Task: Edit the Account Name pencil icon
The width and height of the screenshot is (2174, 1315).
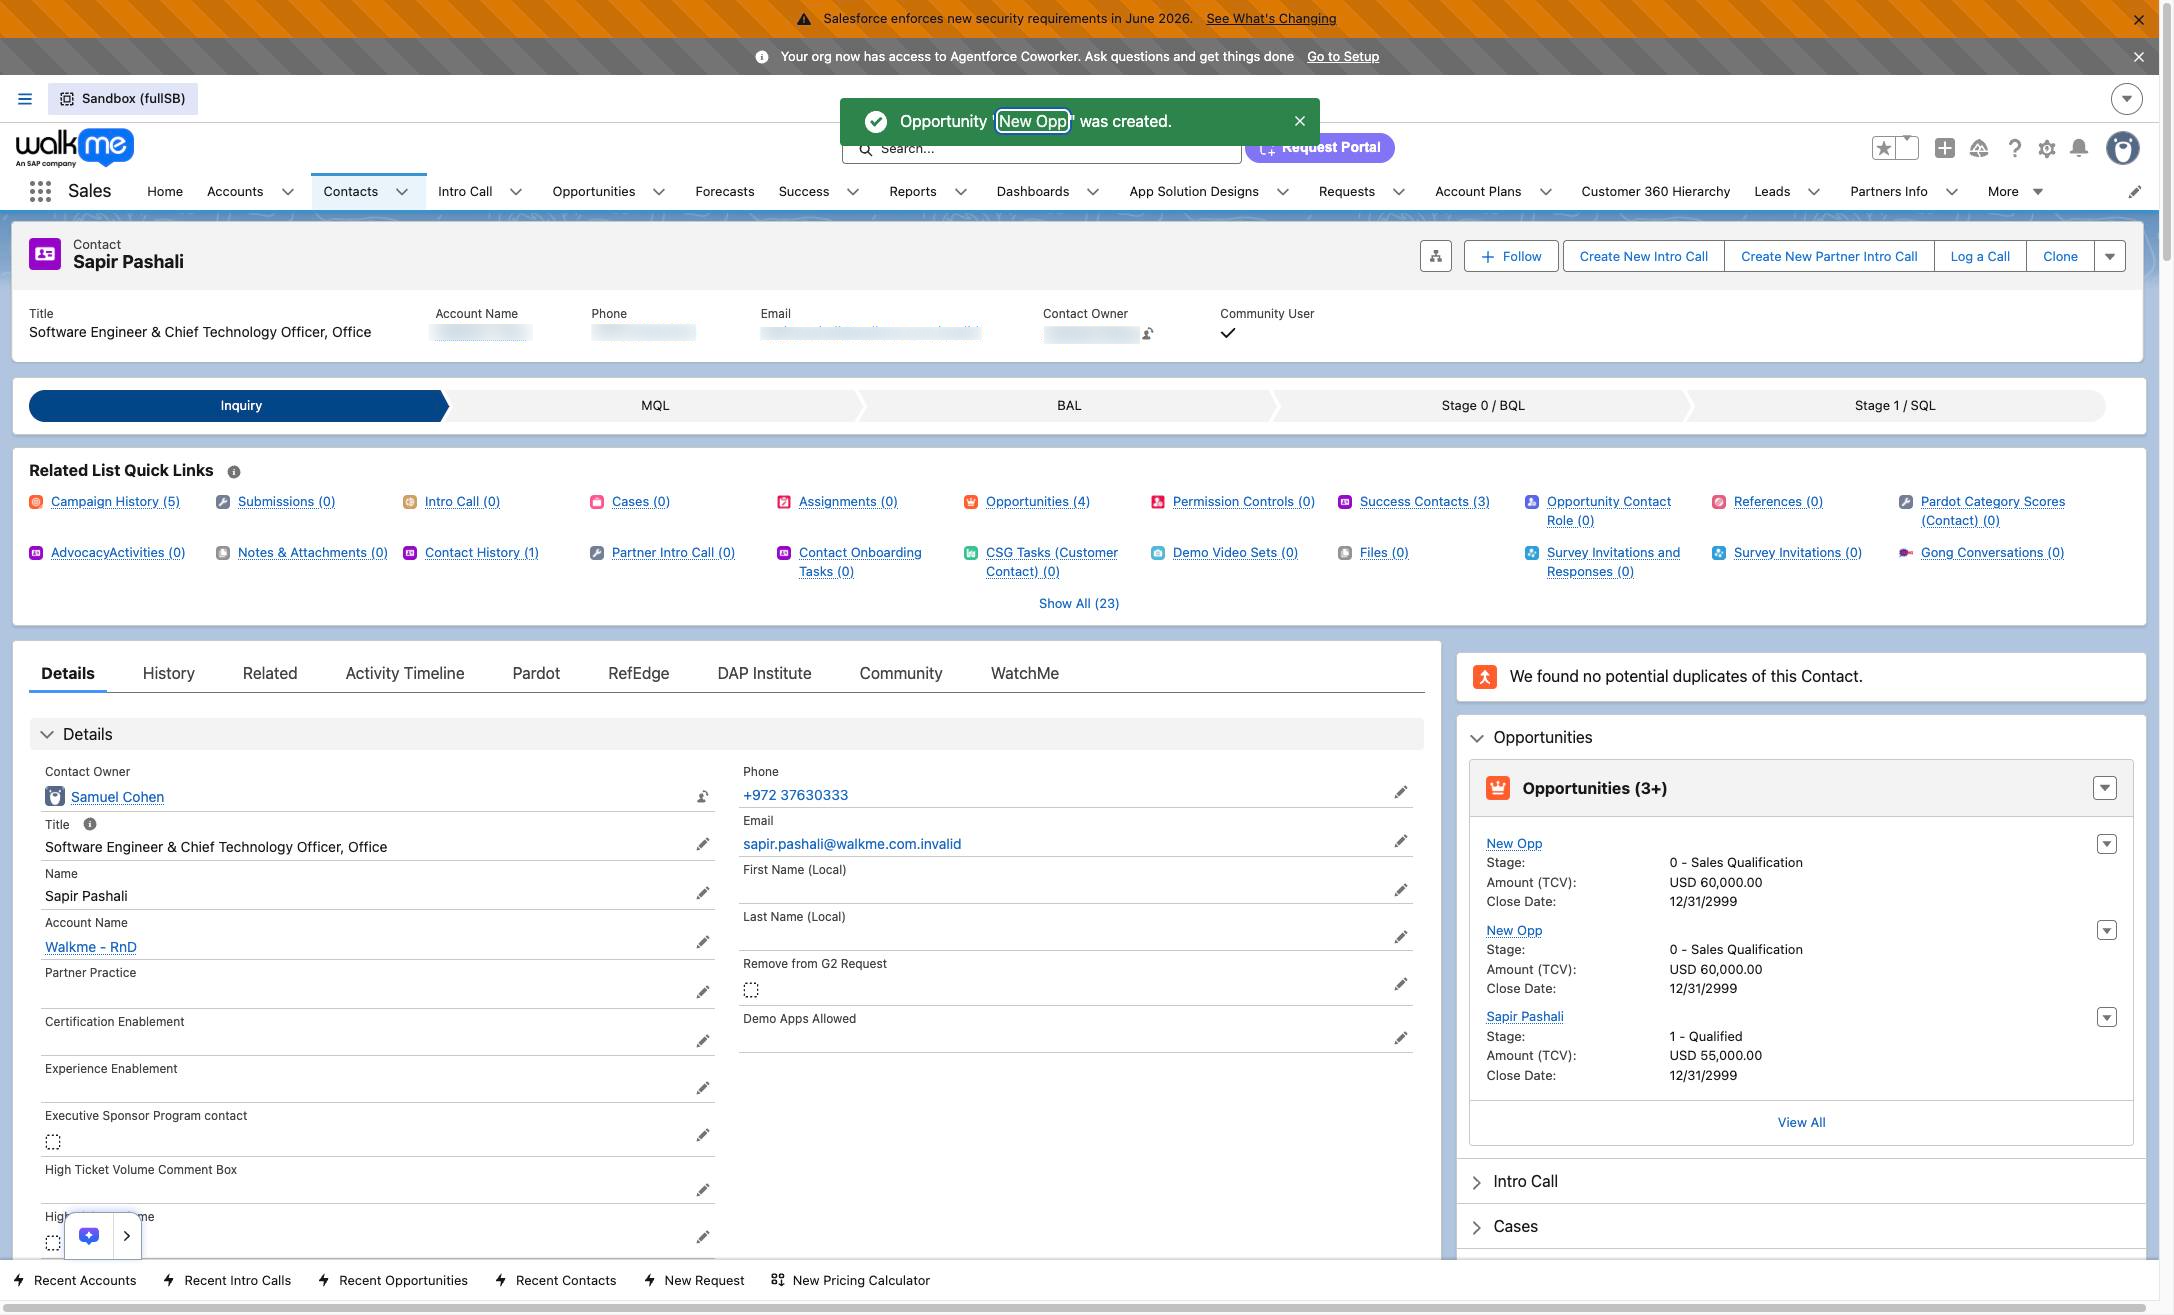Action: pyautogui.click(x=703, y=942)
